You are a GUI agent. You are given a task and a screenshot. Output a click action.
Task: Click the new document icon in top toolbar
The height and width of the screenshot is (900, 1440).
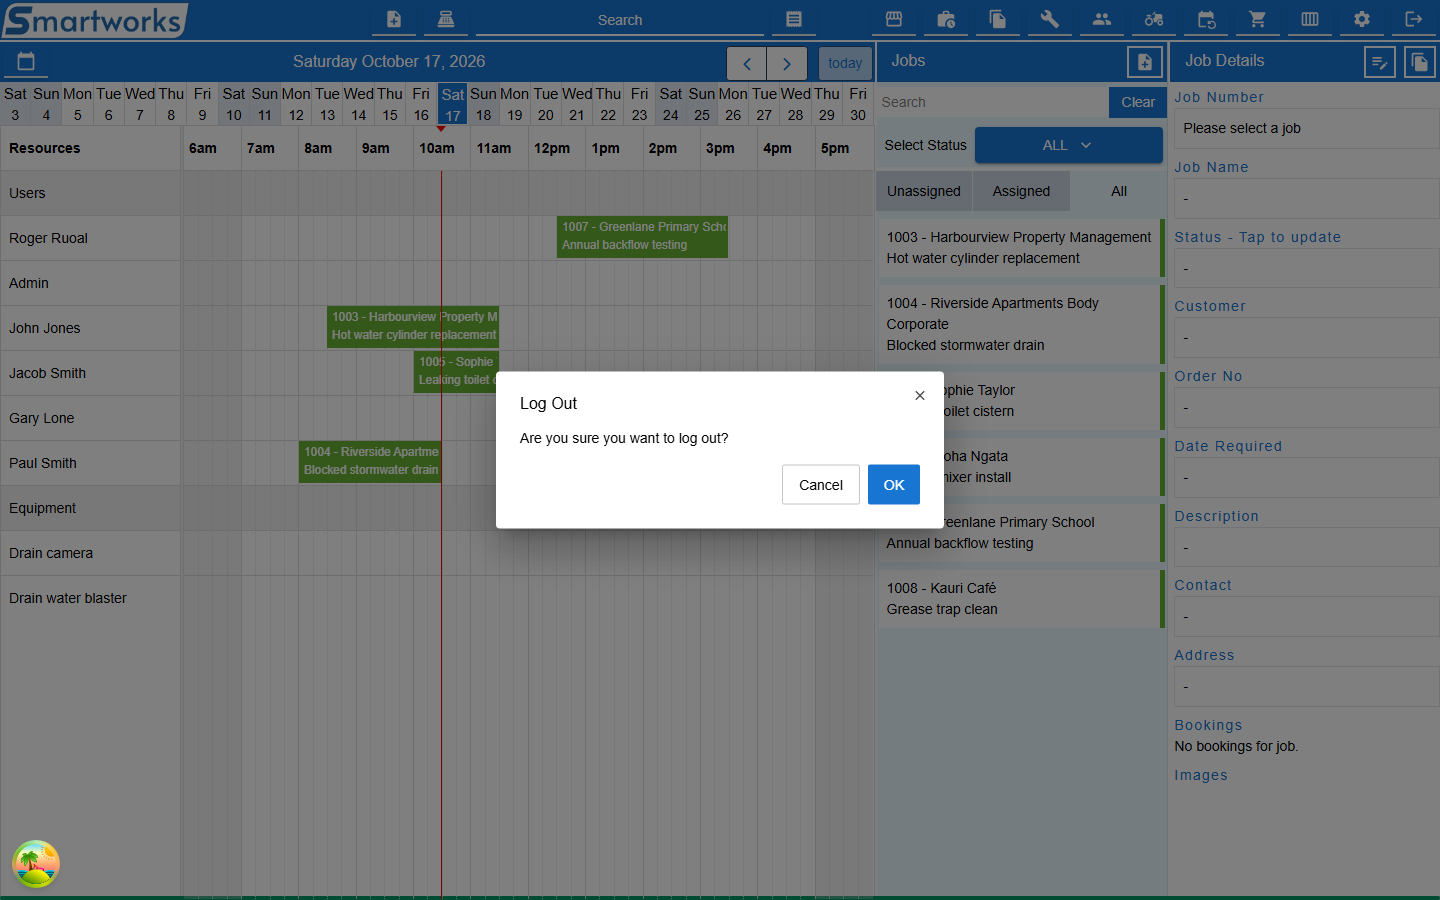coord(394,19)
